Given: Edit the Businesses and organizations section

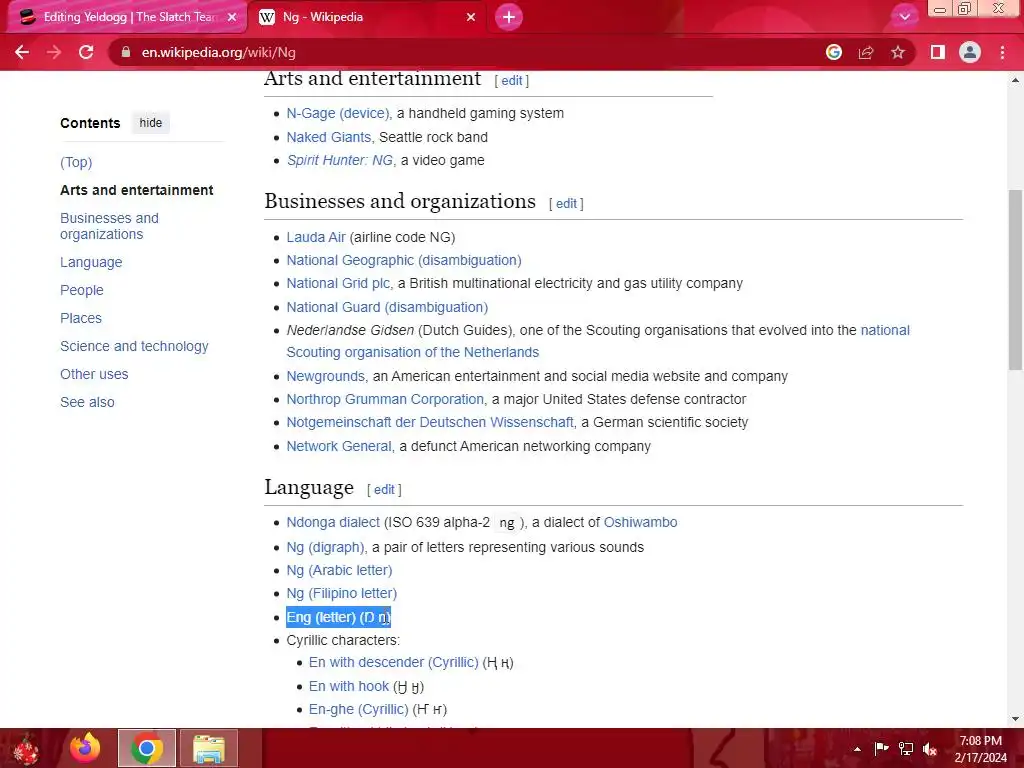Looking at the screenshot, I should pyautogui.click(x=566, y=204).
